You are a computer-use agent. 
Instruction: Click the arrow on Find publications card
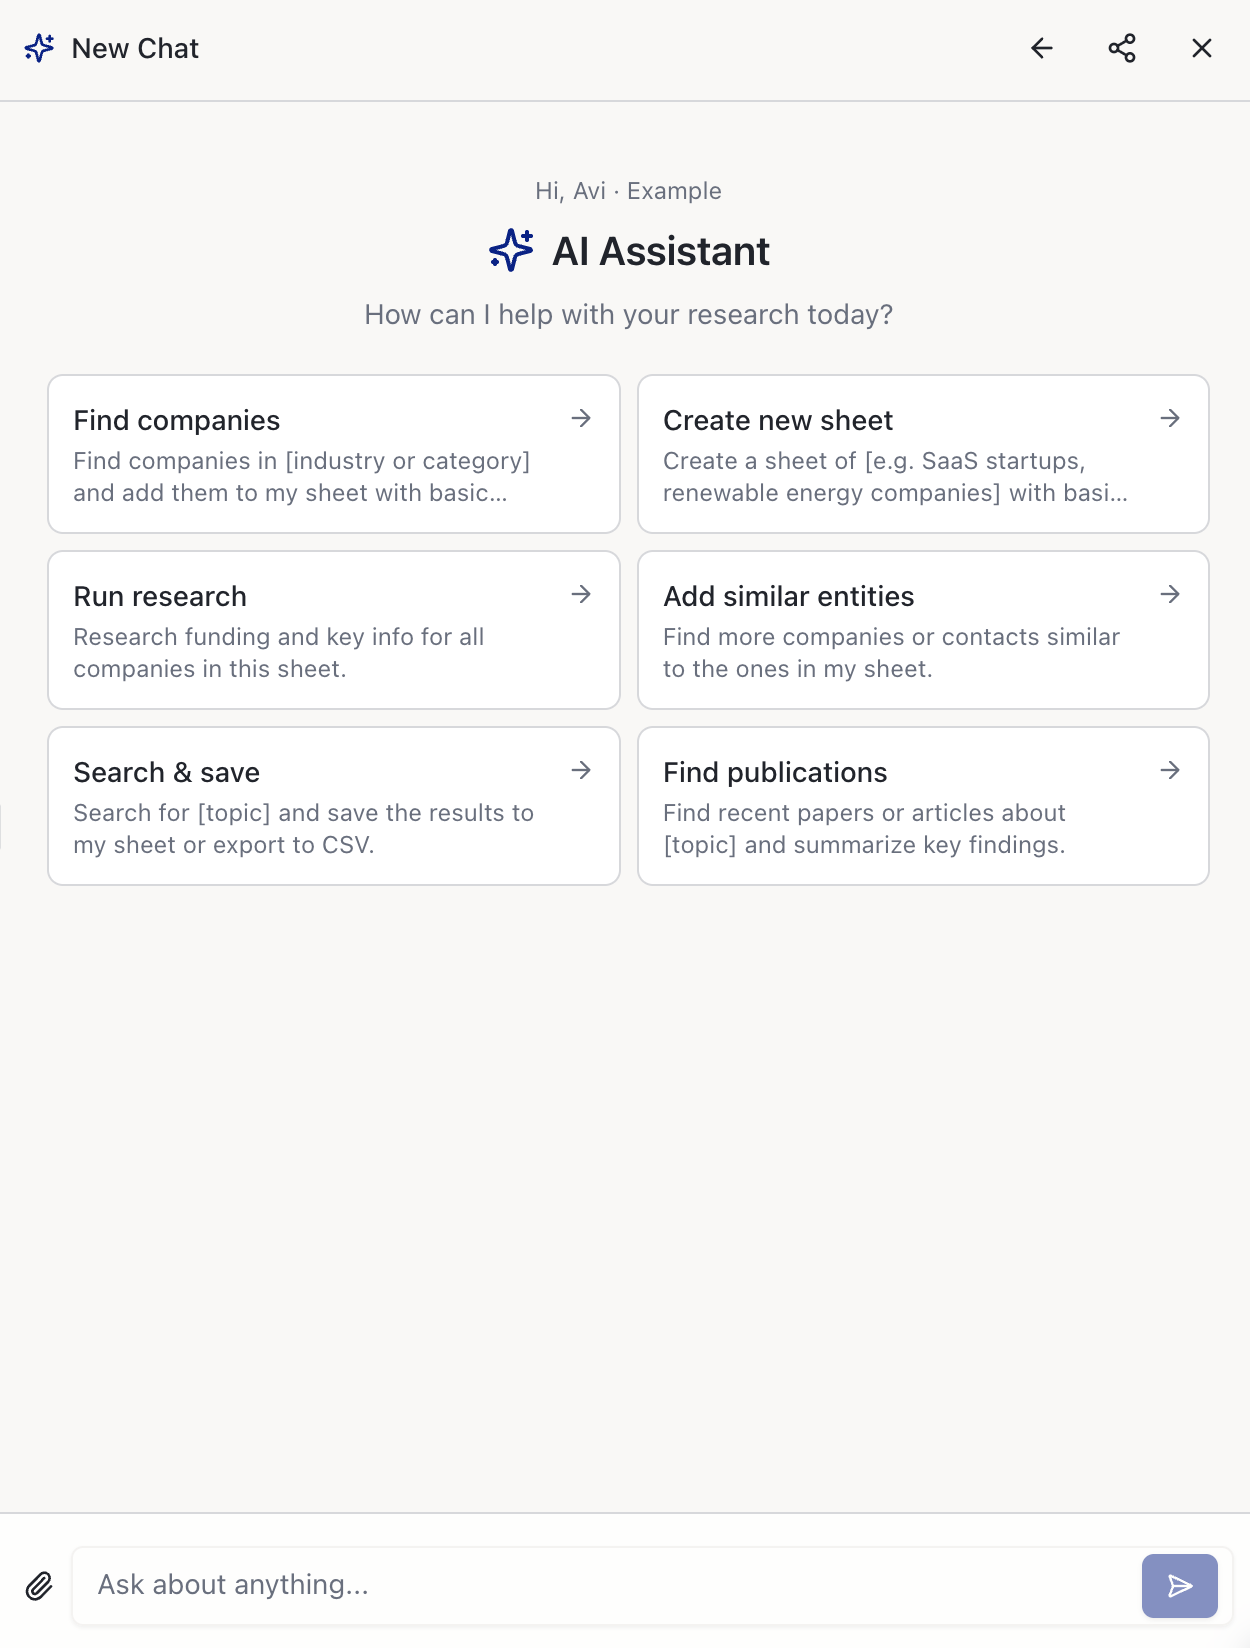pyautogui.click(x=1170, y=770)
